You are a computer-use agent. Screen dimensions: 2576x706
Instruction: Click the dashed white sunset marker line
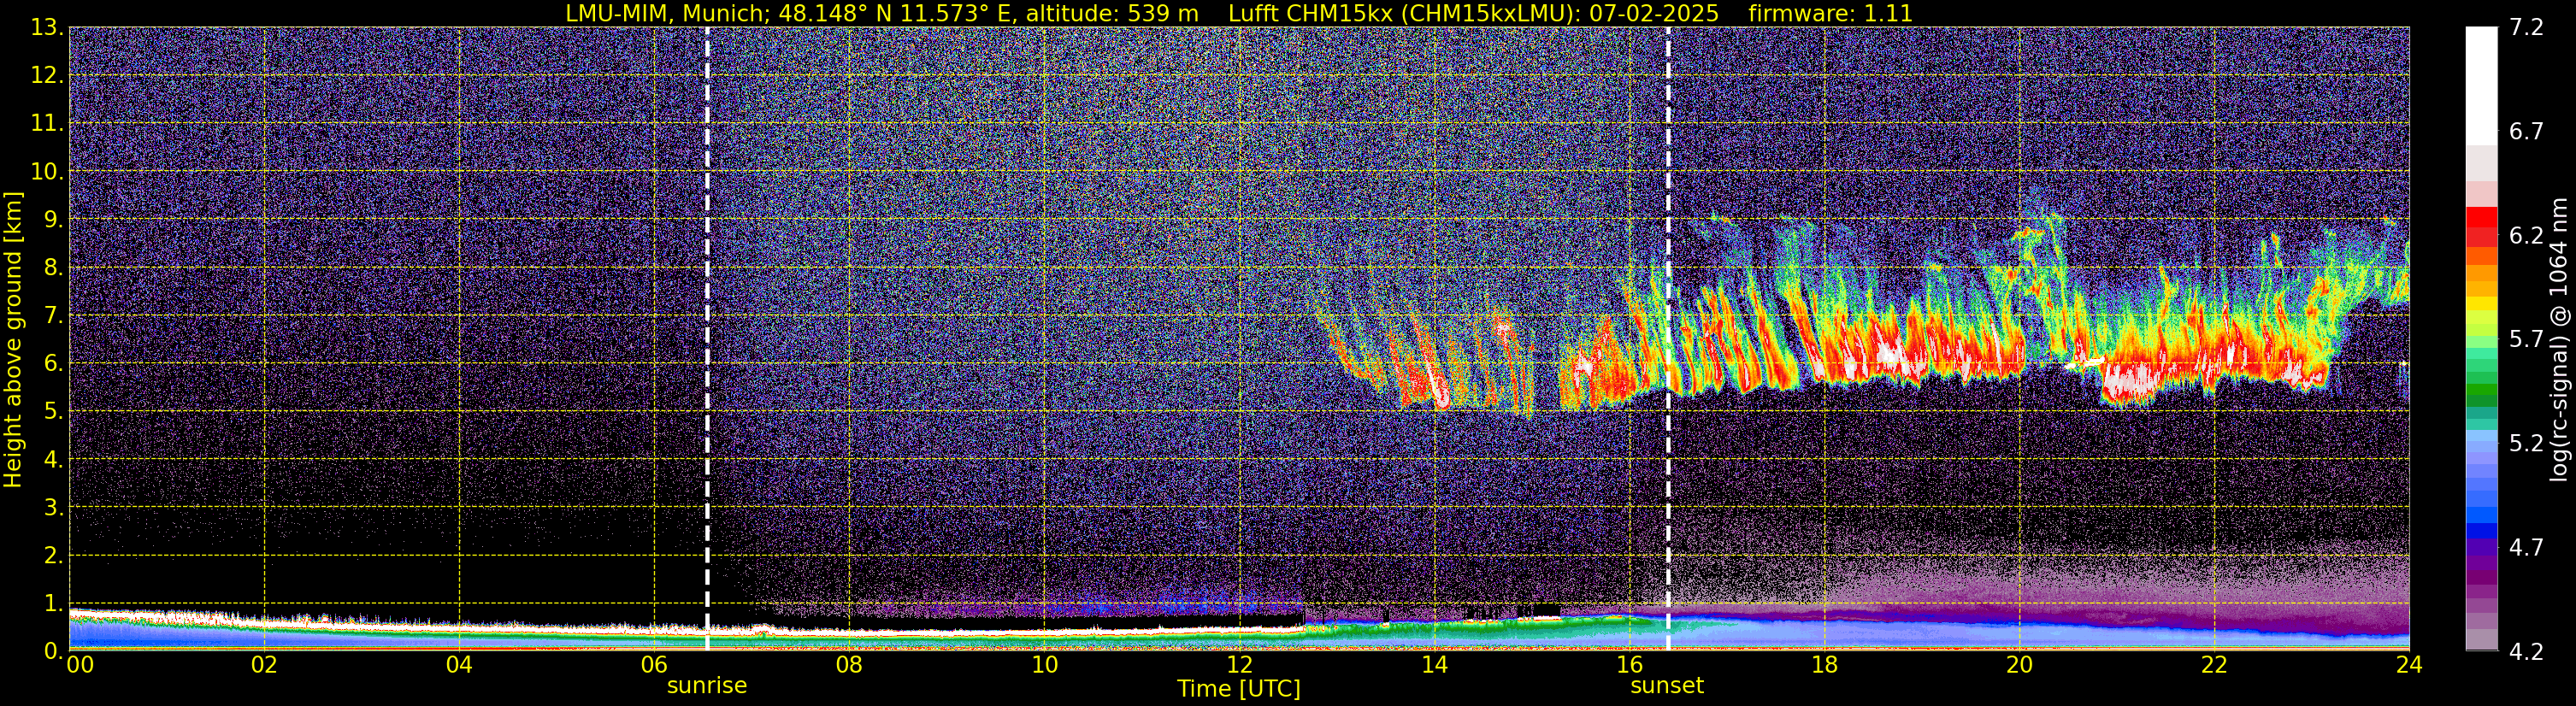pos(1668,339)
